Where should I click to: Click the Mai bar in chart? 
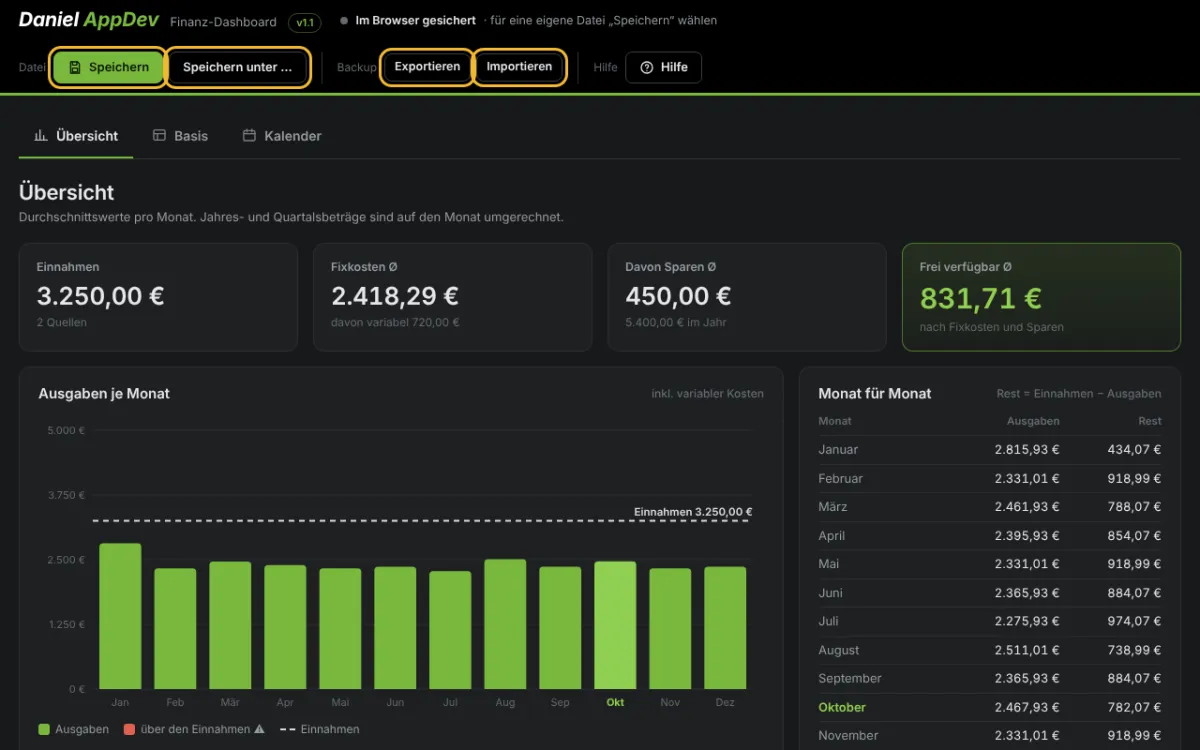point(340,629)
